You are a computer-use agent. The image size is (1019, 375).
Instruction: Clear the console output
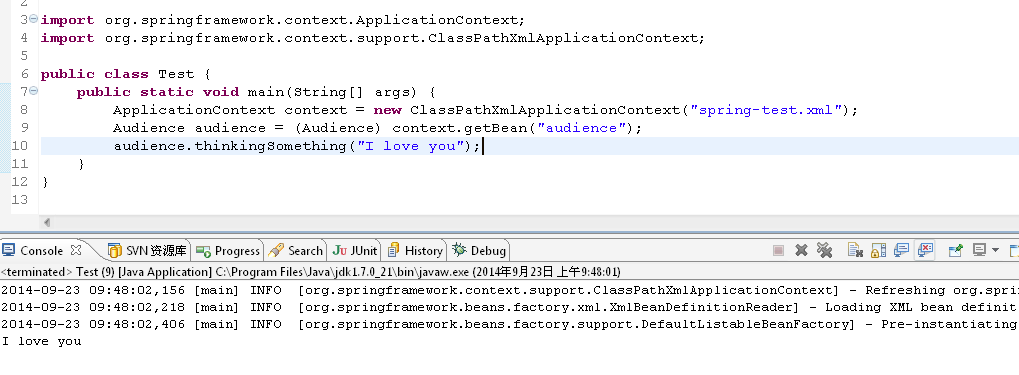tap(855, 250)
